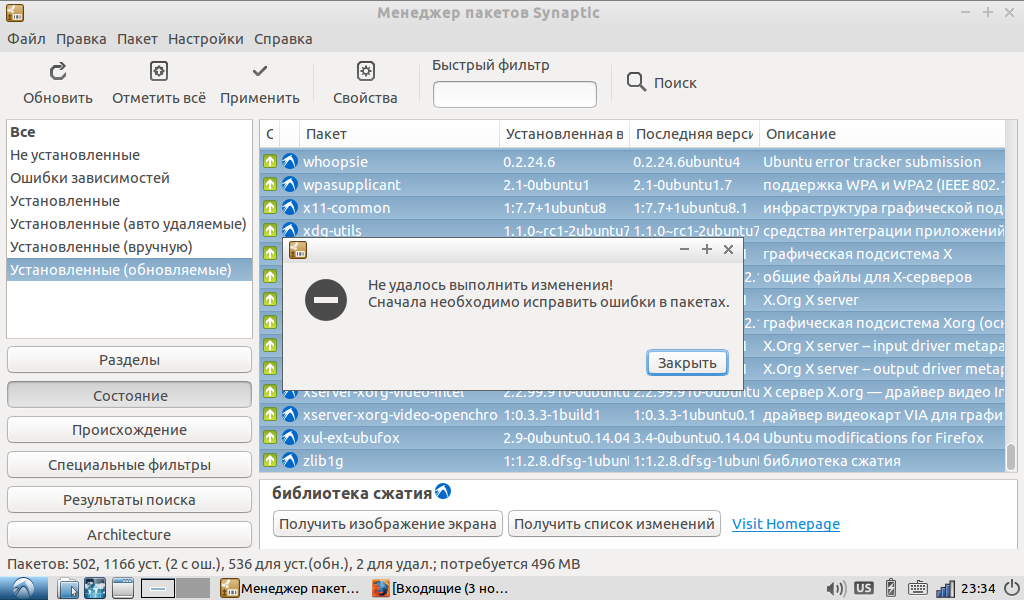
Task: Click the Применить checkmark icon
Action: pos(260,71)
